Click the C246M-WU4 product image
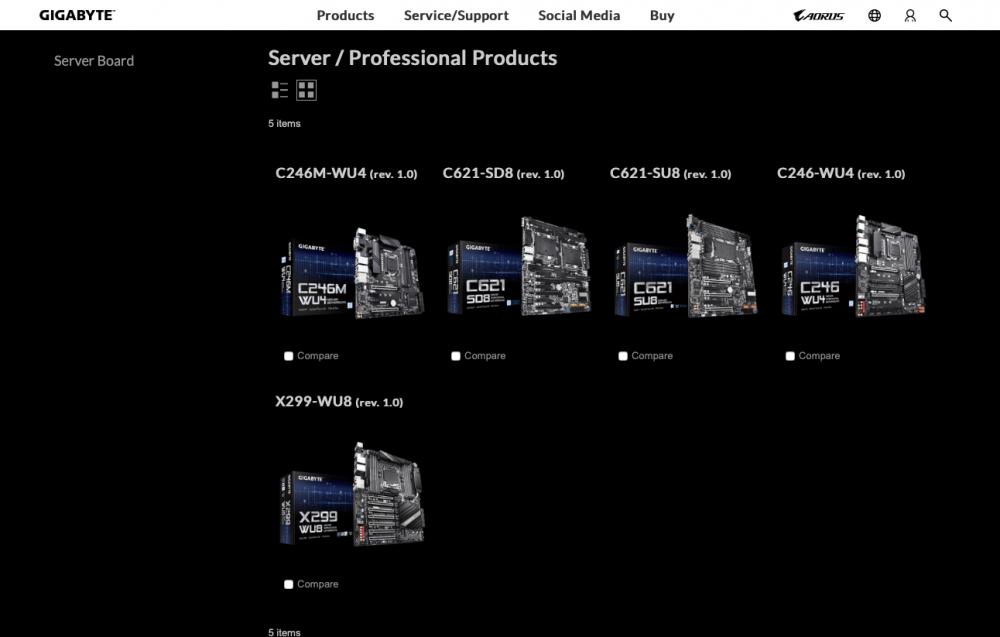Image resolution: width=1000 pixels, height=637 pixels. [x=352, y=273]
